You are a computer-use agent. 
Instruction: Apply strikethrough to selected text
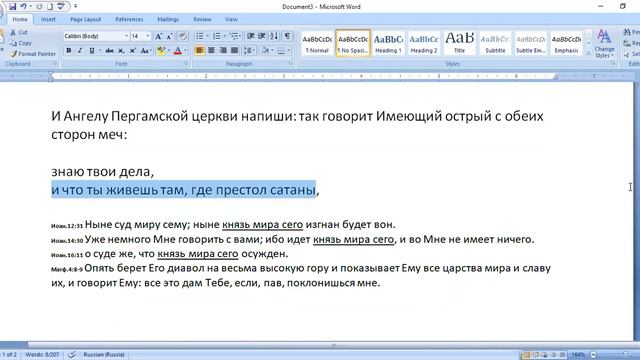[x=109, y=51]
